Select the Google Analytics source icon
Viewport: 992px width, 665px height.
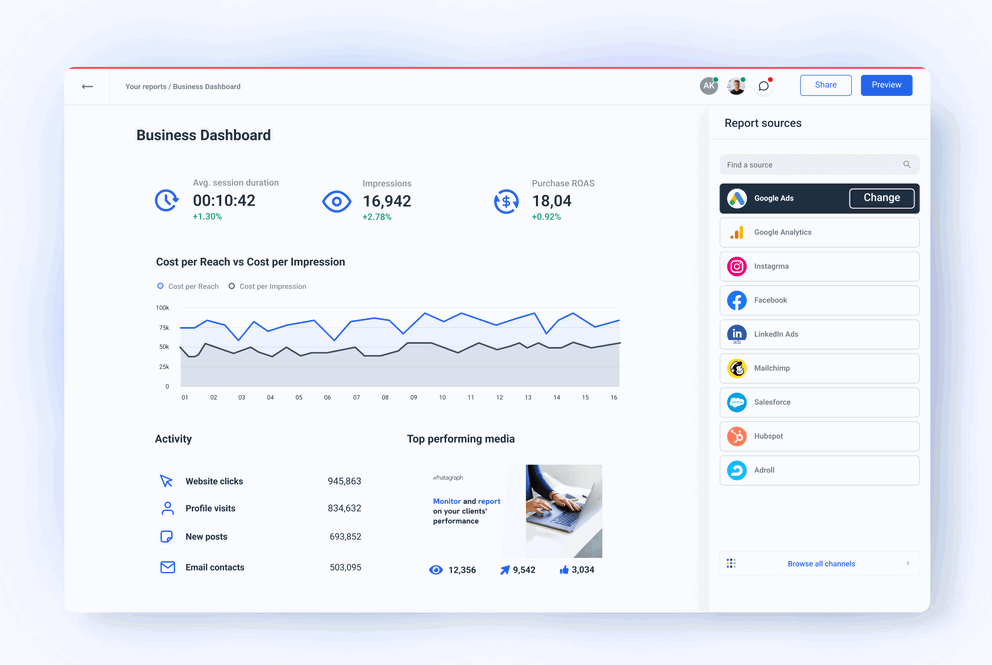738,232
